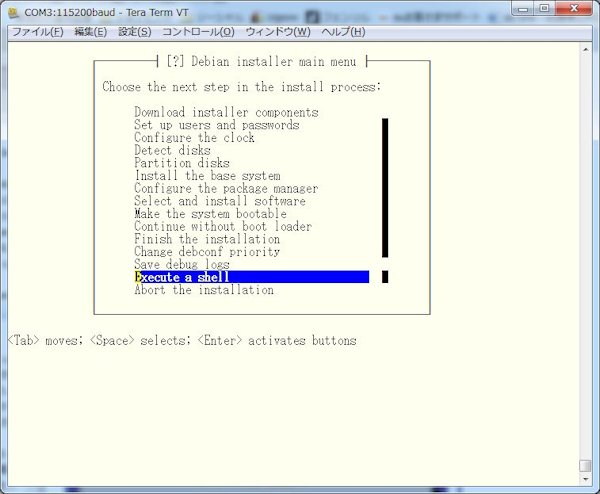The width and height of the screenshot is (600, 494).
Task: Click "Choose the next step" prompt text
Action: pyautogui.click(x=242, y=87)
